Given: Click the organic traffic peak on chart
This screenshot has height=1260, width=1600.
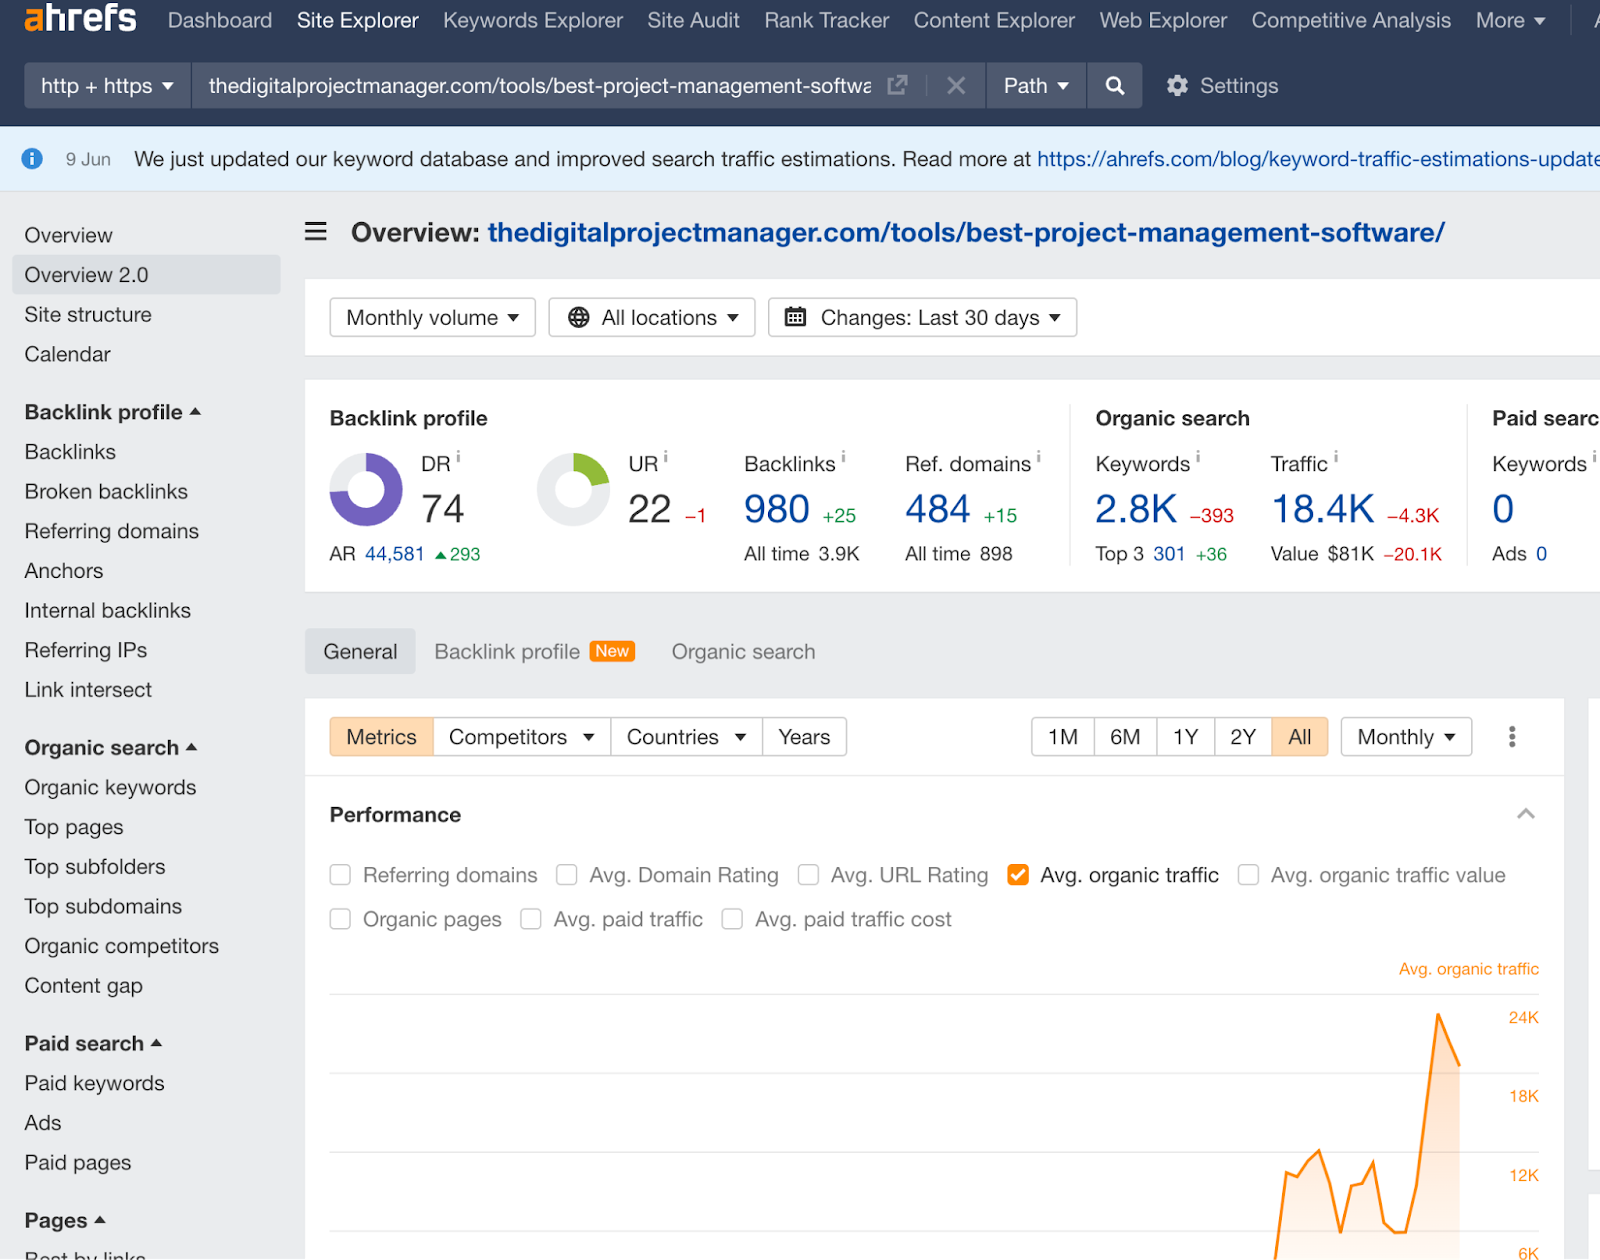Looking at the screenshot, I should 1438,1016.
